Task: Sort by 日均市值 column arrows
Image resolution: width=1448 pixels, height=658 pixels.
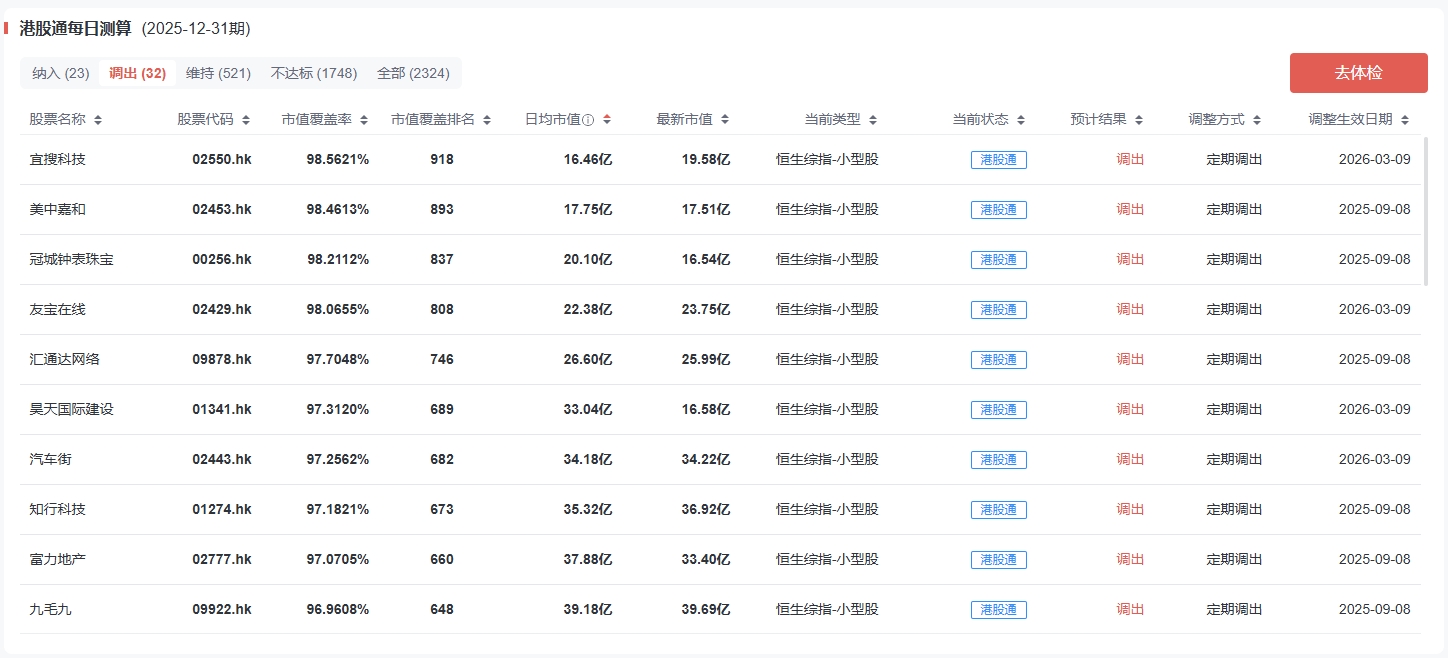Action: (607, 120)
